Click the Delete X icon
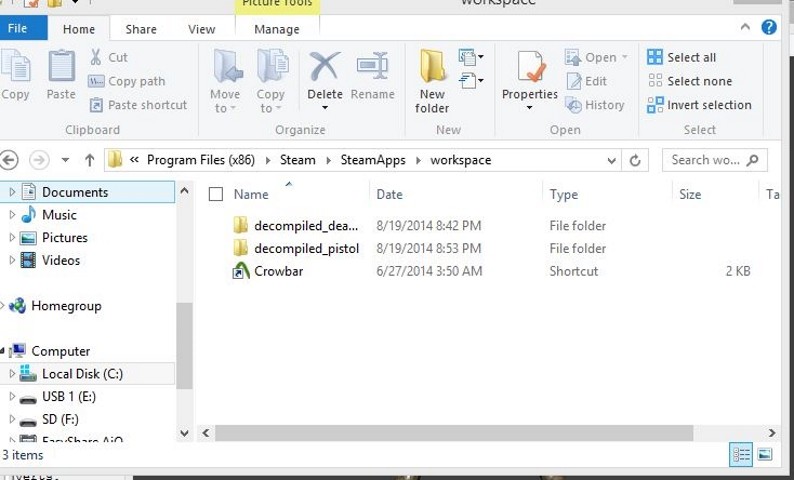This screenshot has height=480, width=794. (325, 66)
